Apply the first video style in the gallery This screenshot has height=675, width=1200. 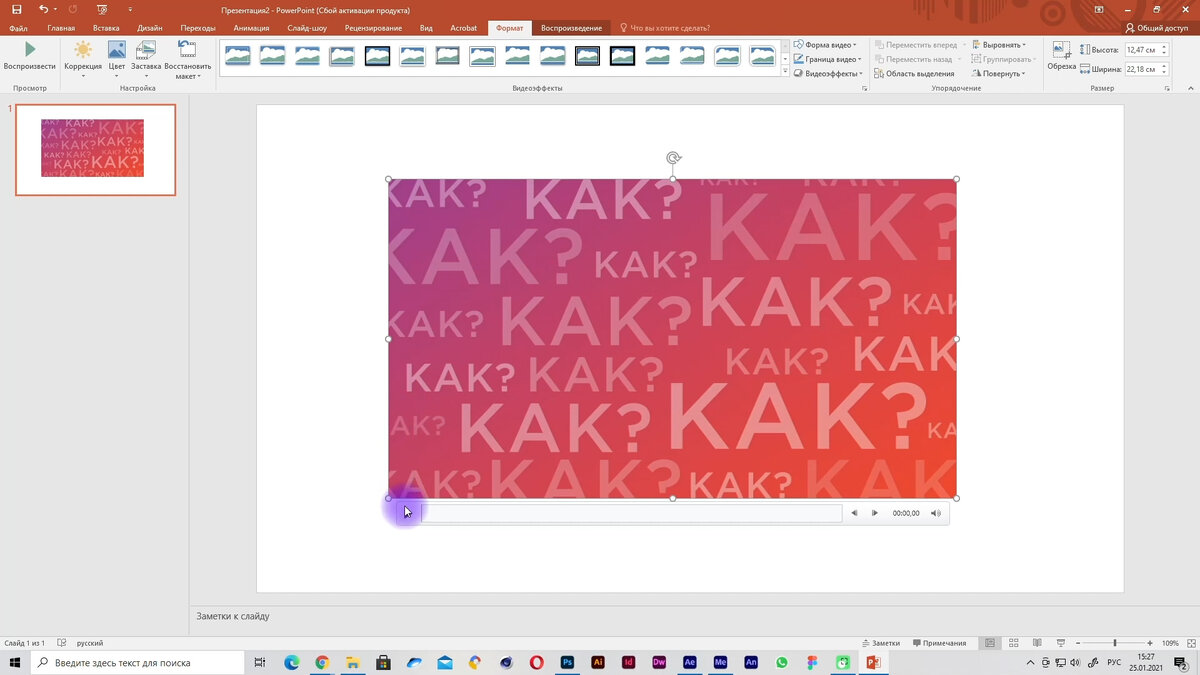click(238, 56)
